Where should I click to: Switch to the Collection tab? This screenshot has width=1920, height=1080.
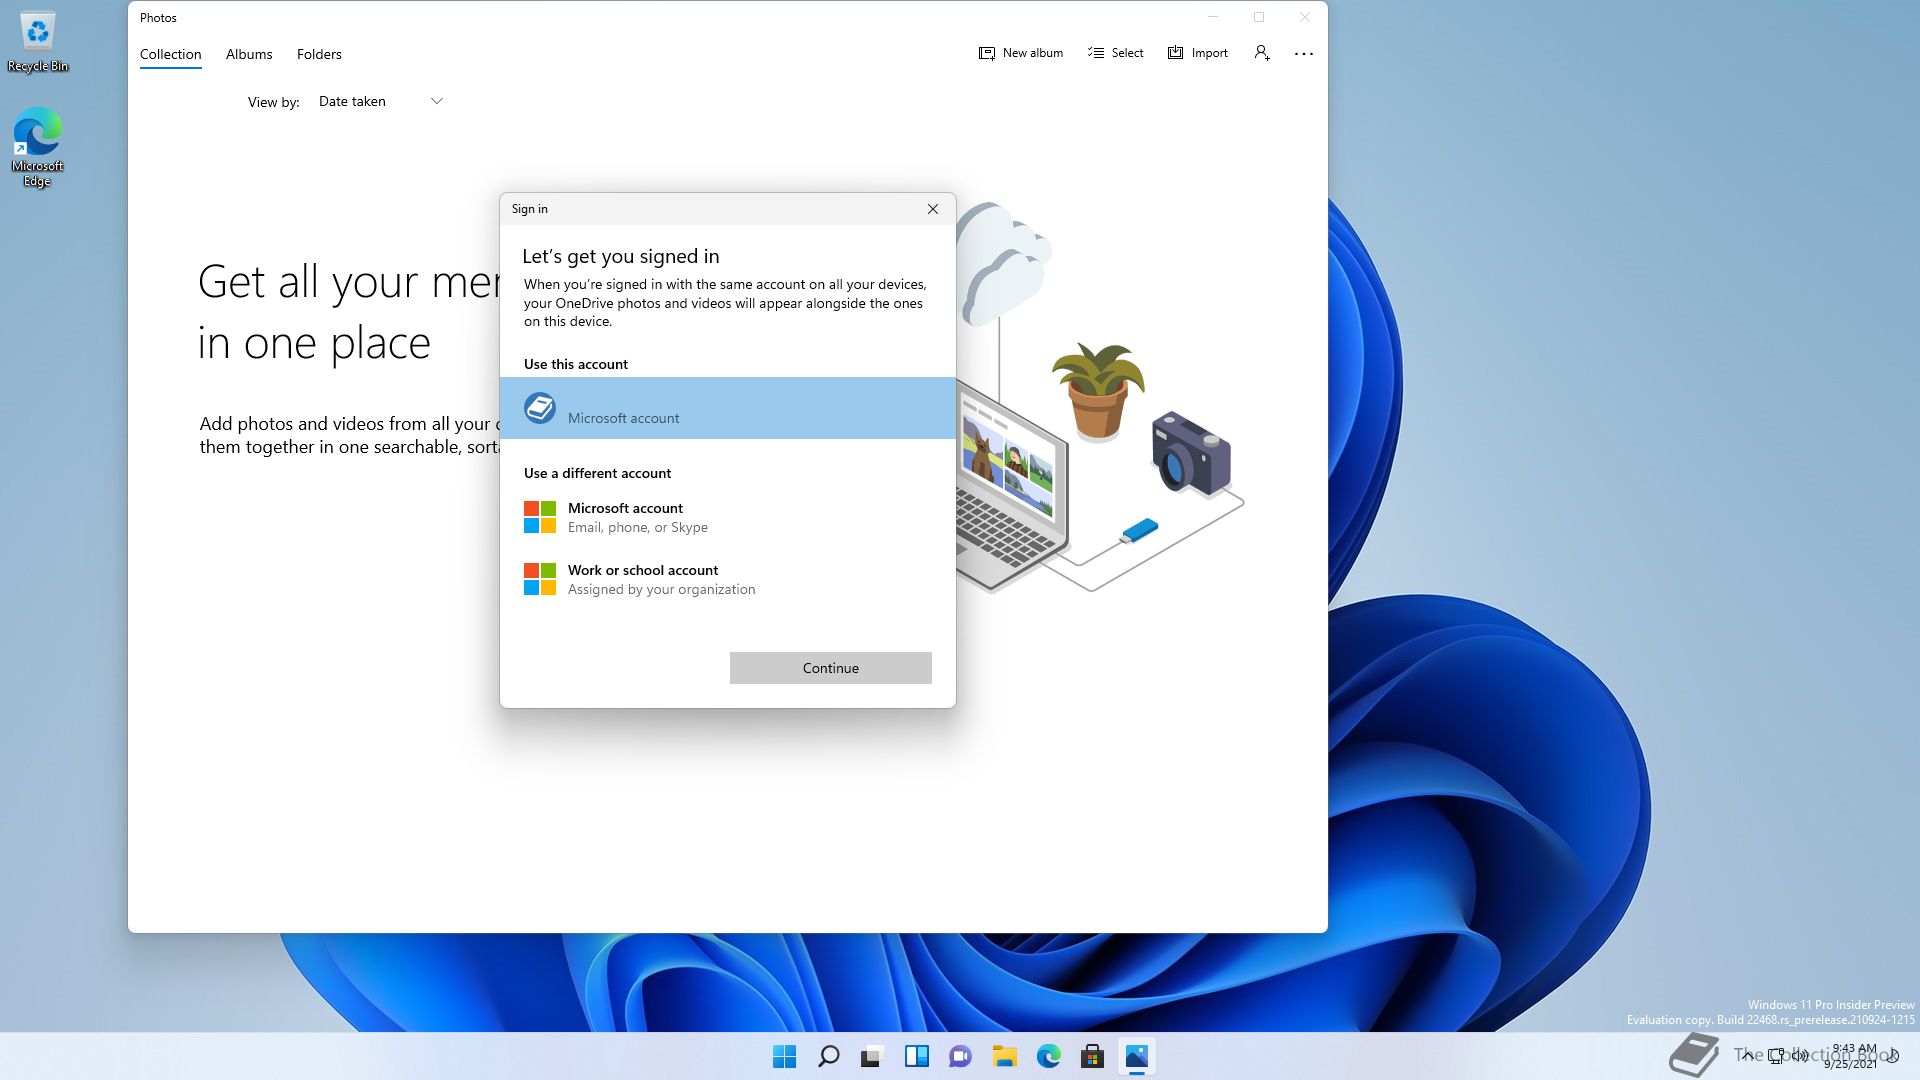tap(170, 54)
